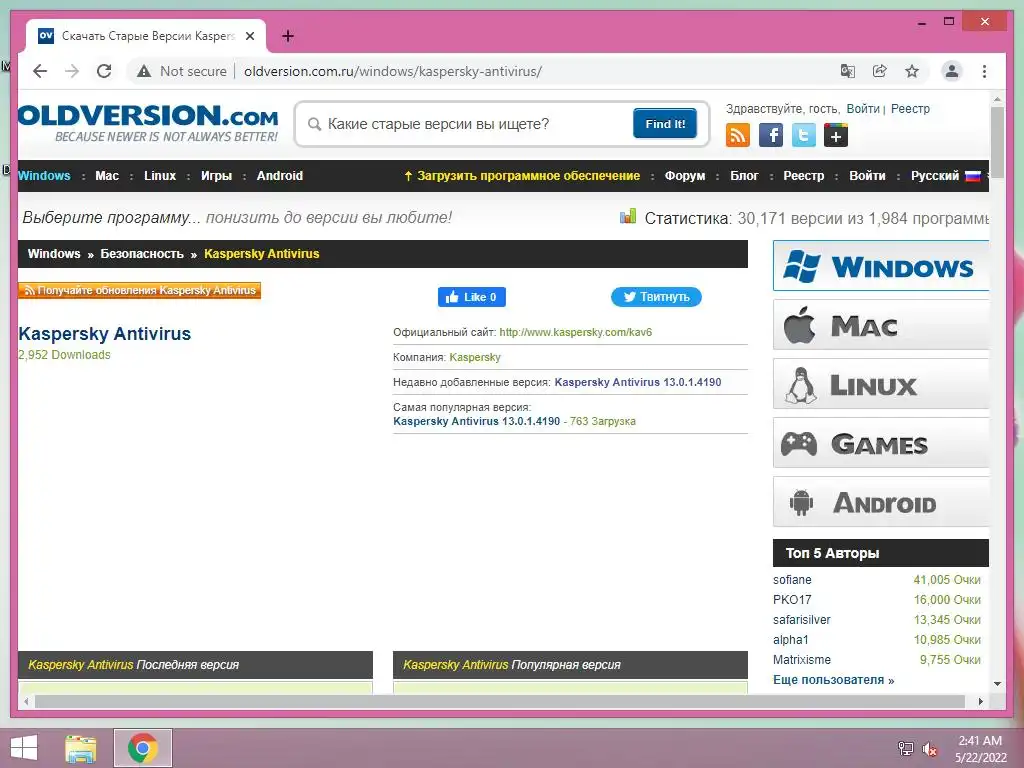Open the Форум nav menu item
The image size is (1024, 768).
tap(685, 176)
